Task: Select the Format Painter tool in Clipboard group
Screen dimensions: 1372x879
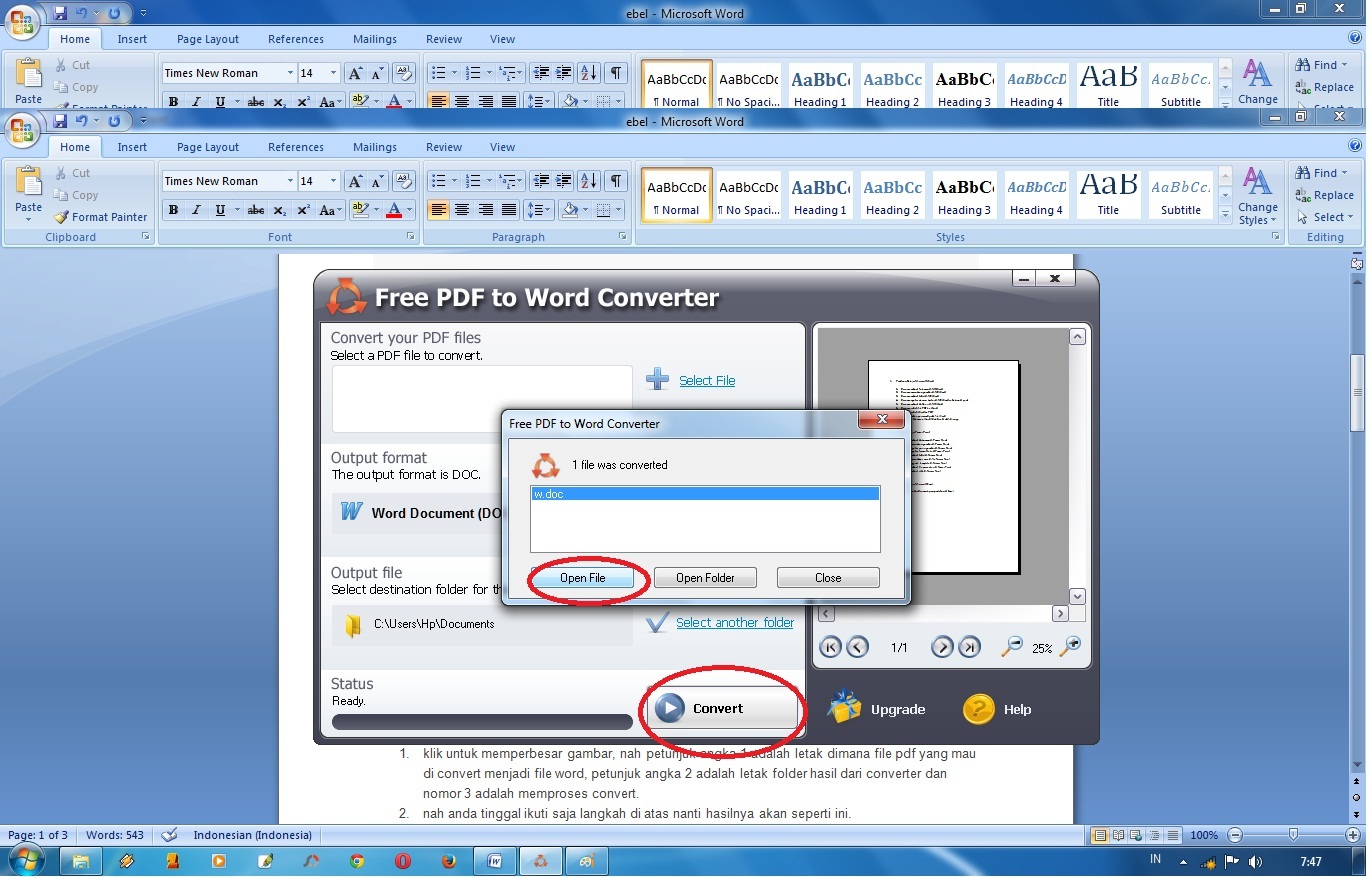Action: point(100,217)
